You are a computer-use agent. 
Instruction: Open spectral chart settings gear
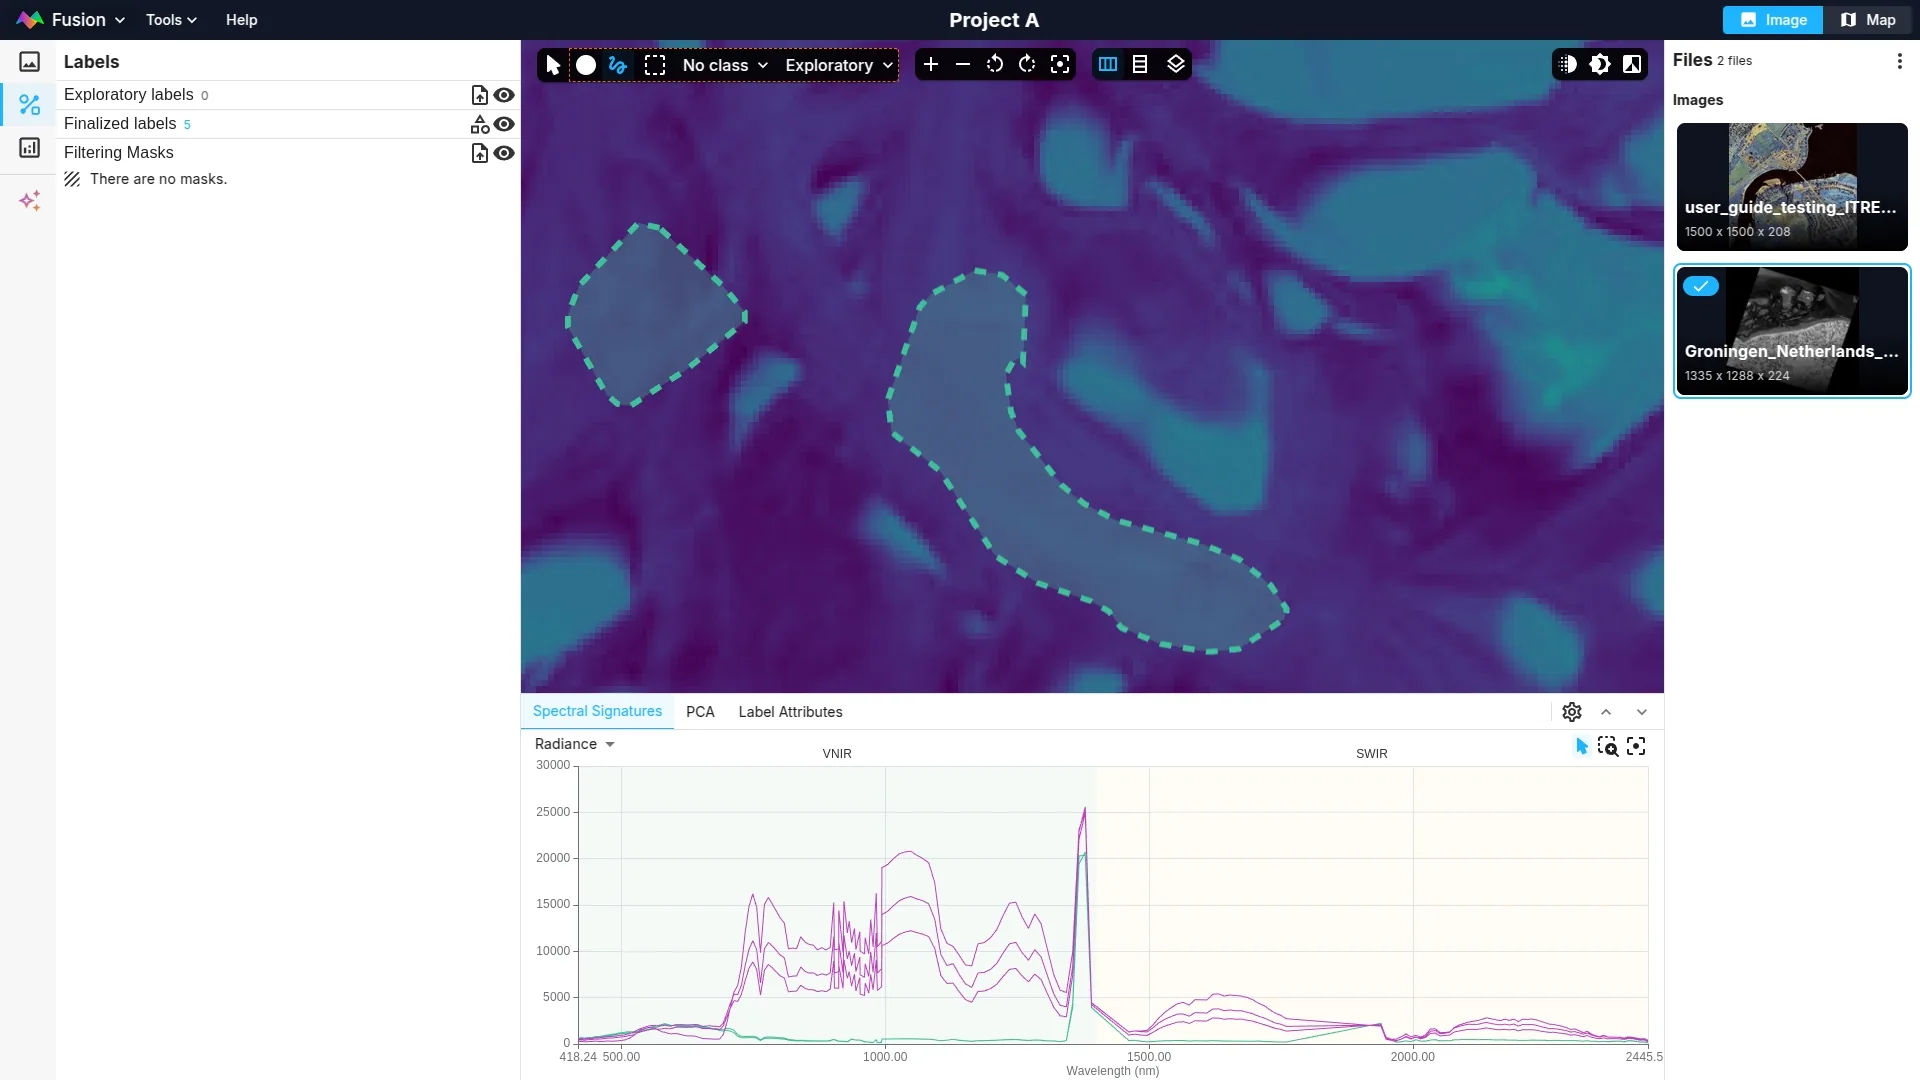pos(1572,712)
